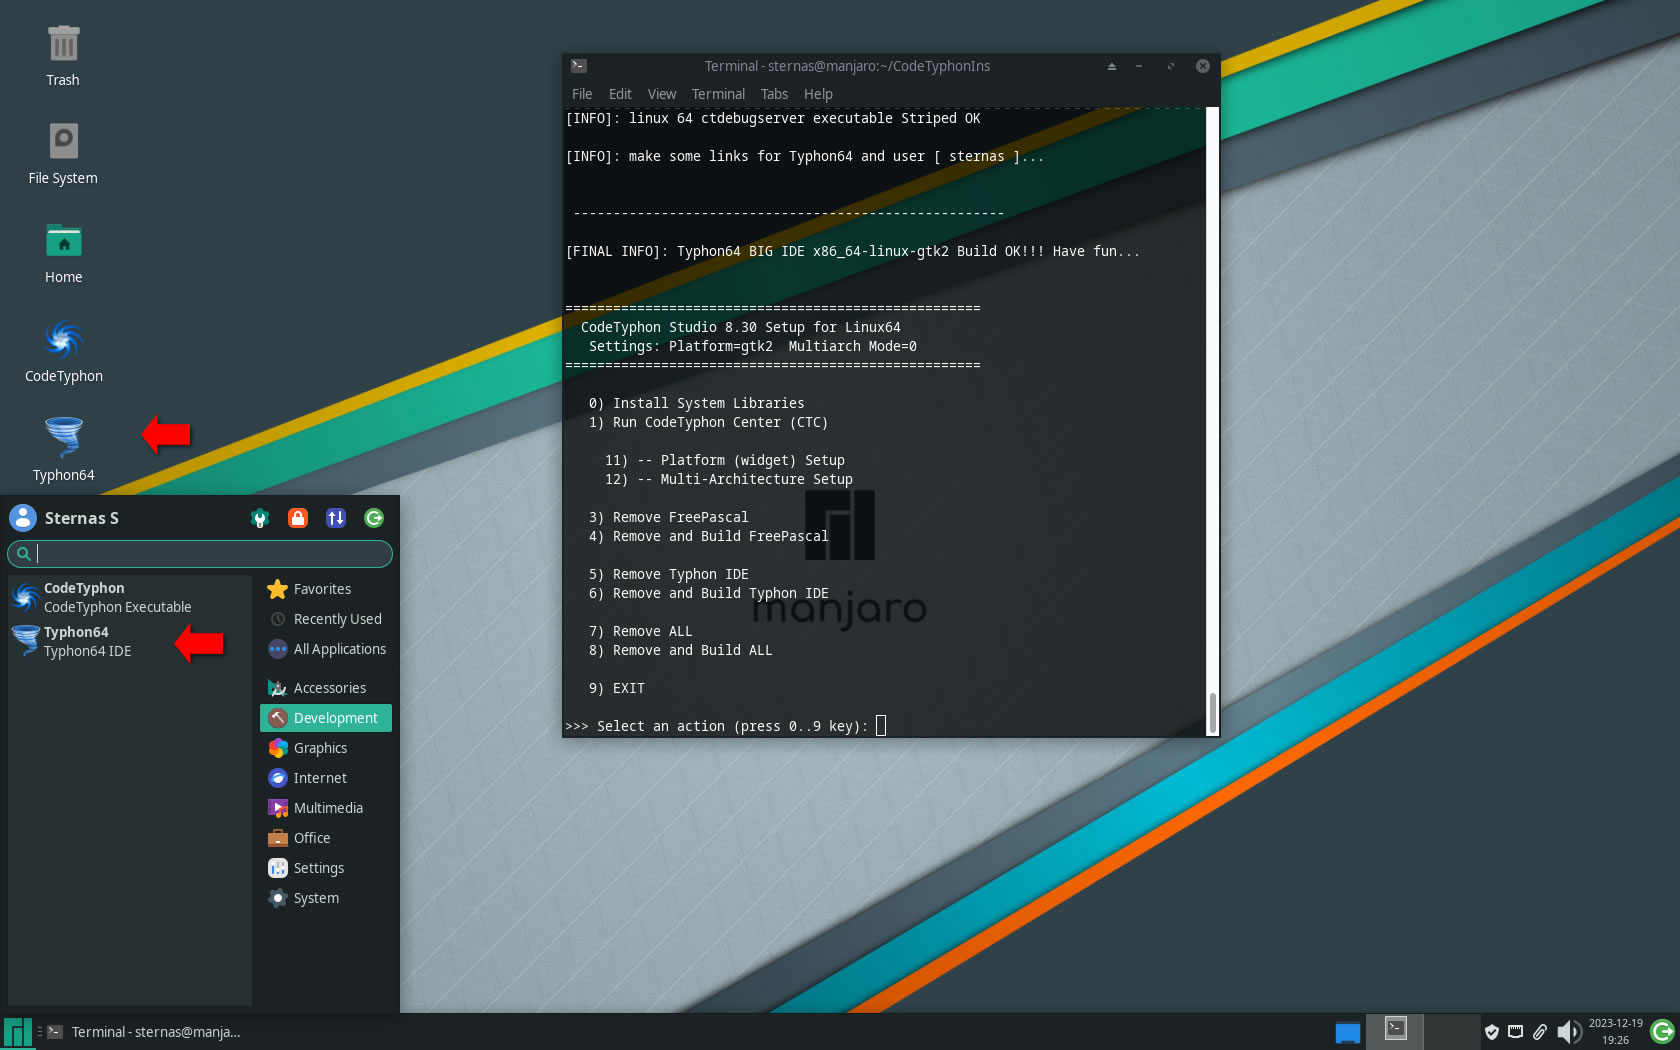The width and height of the screenshot is (1680, 1050).
Task: Click the paperclip clipboard tray icon
Action: (1540, 1032)
